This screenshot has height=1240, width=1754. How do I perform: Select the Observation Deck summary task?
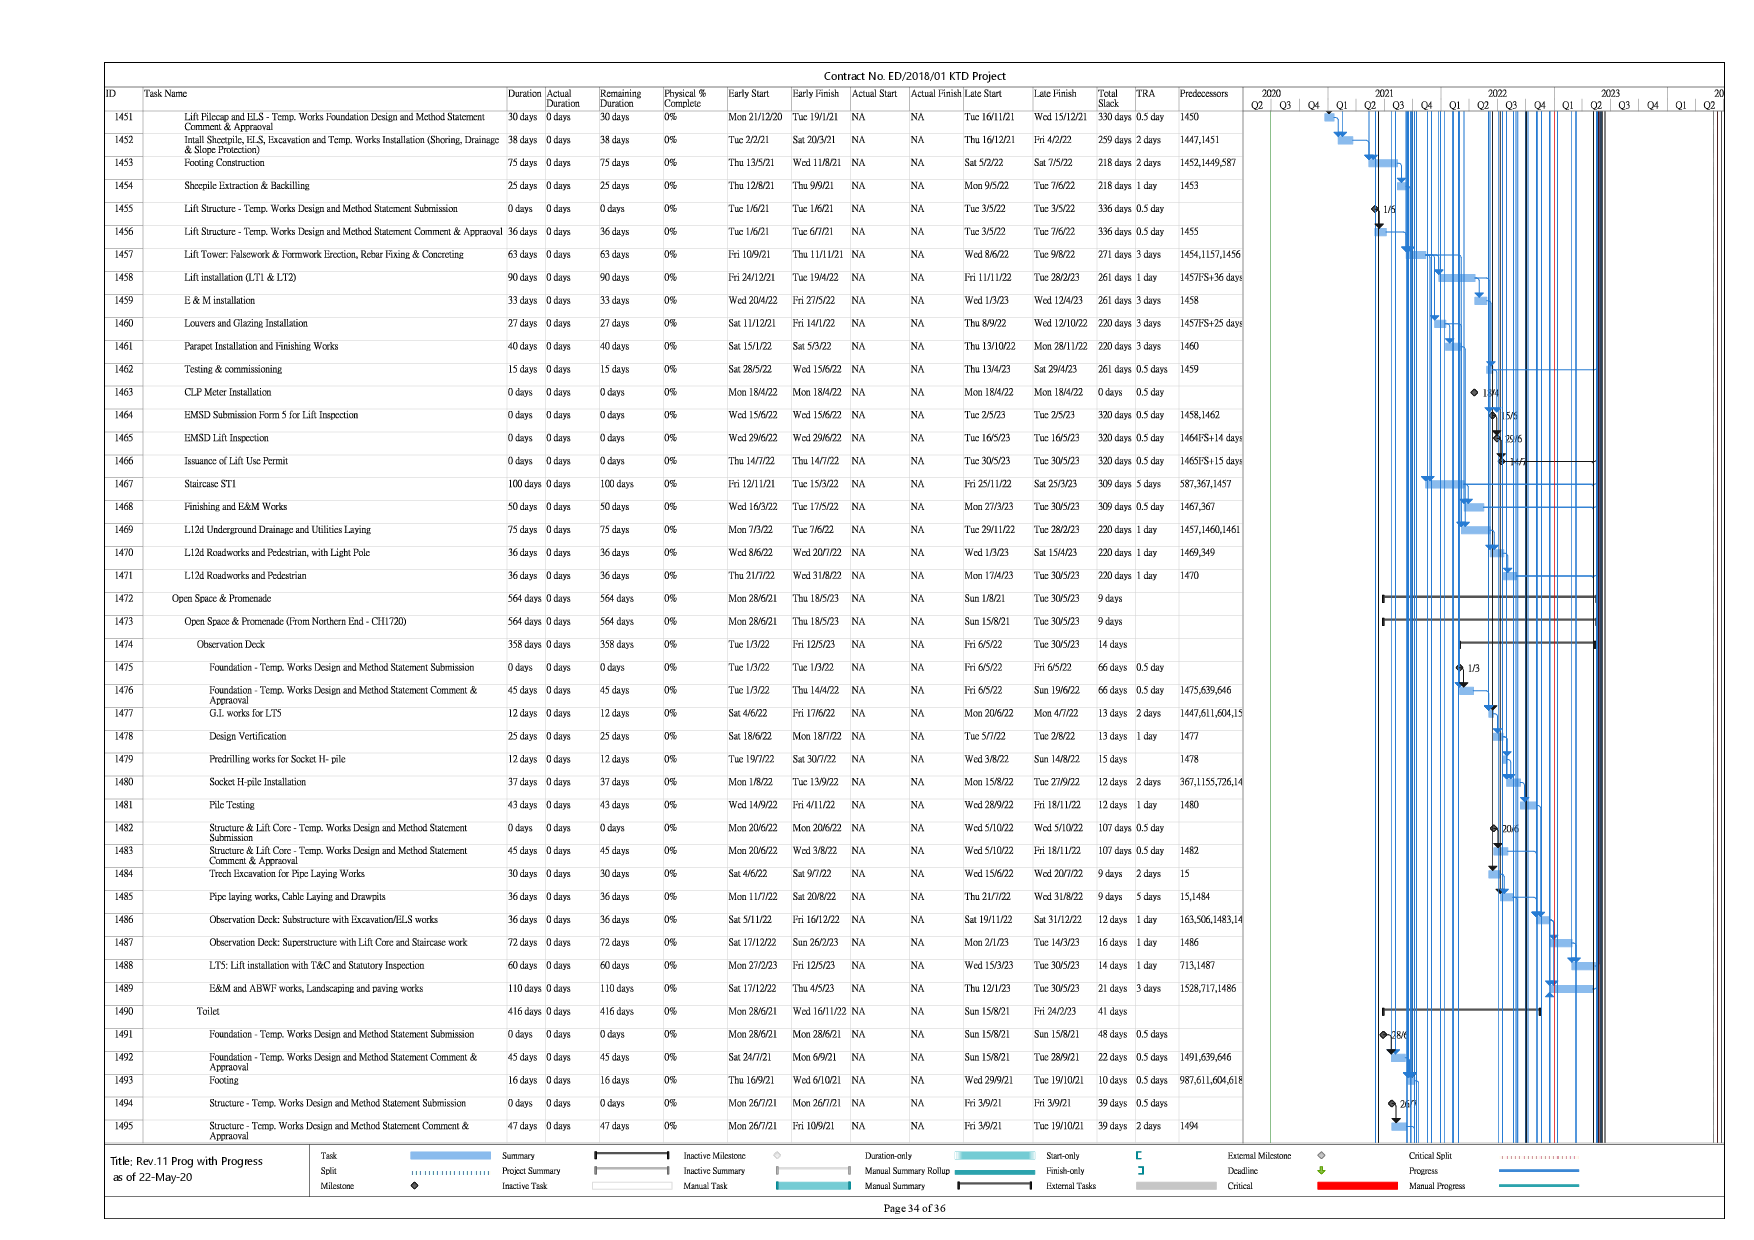coord(231,645)
